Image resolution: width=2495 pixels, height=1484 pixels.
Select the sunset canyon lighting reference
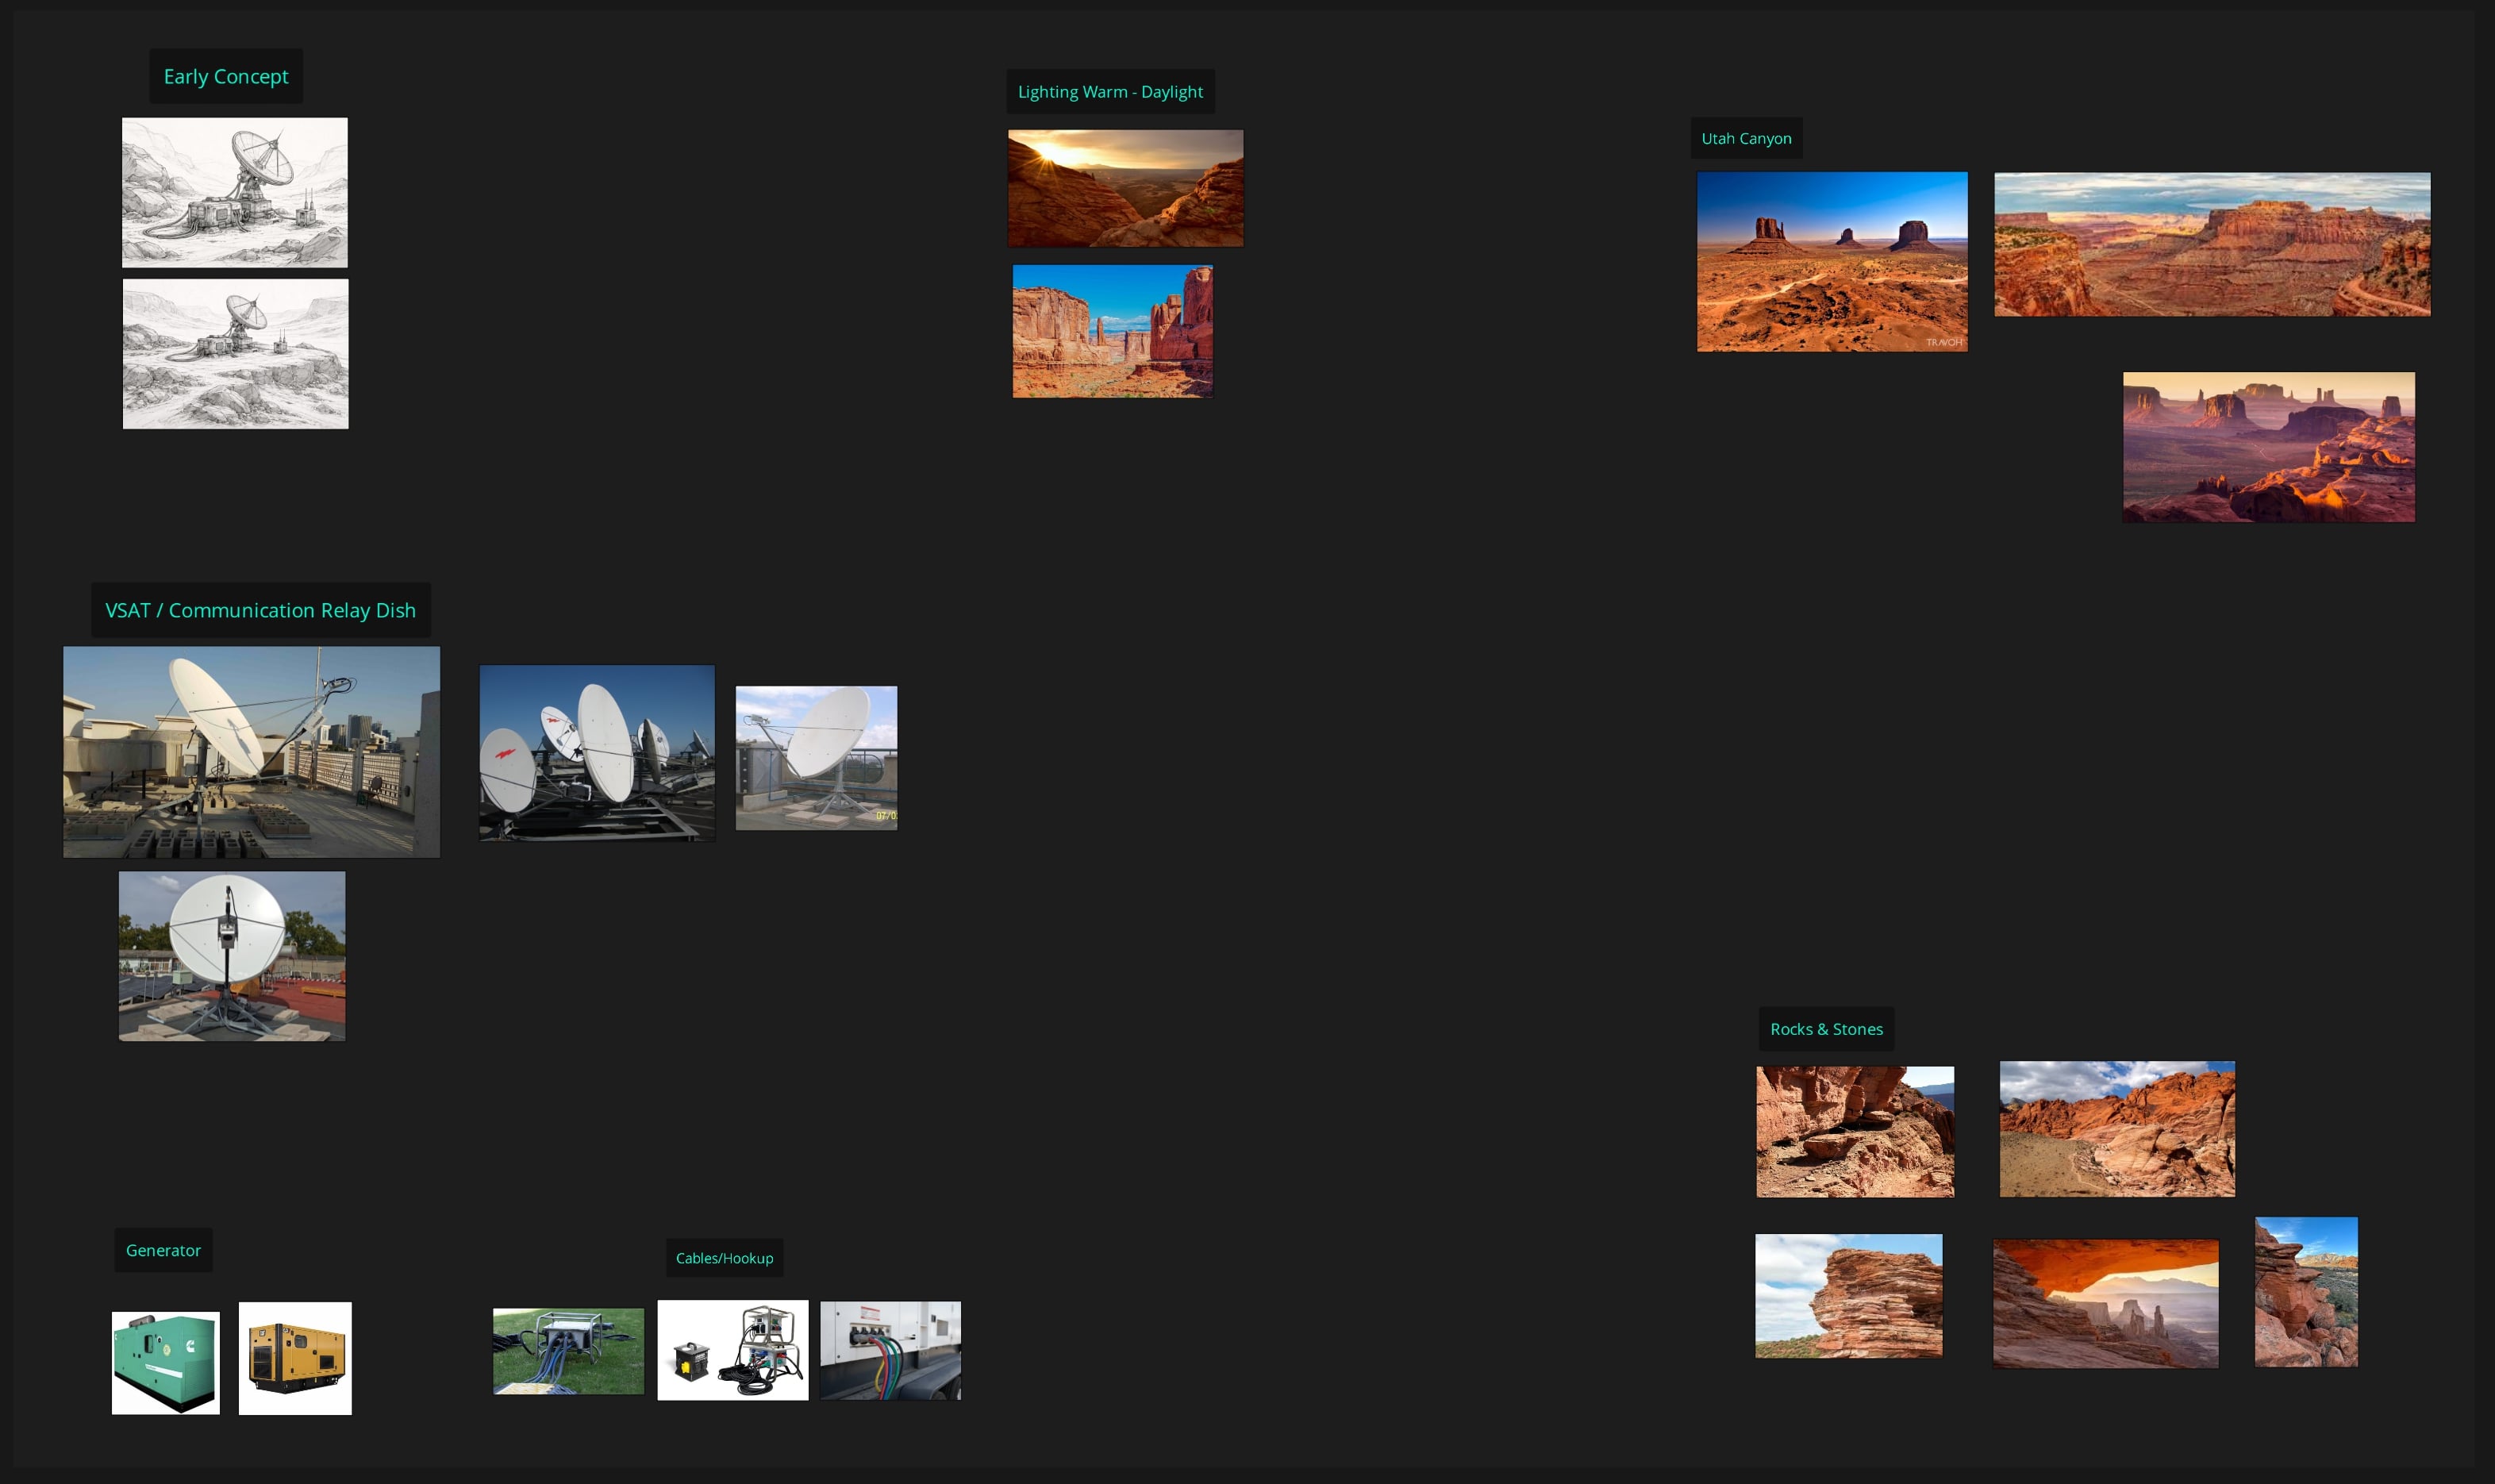(x=1125, y=188)
